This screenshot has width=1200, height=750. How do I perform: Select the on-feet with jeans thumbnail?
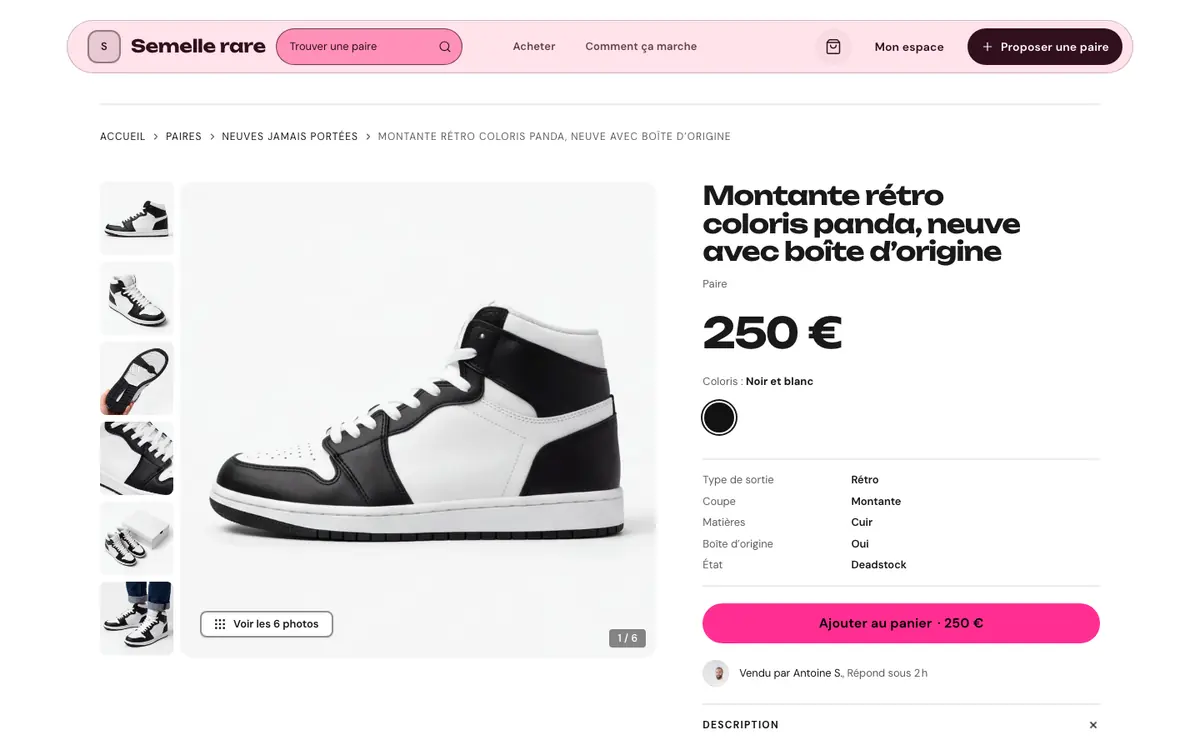137,618
